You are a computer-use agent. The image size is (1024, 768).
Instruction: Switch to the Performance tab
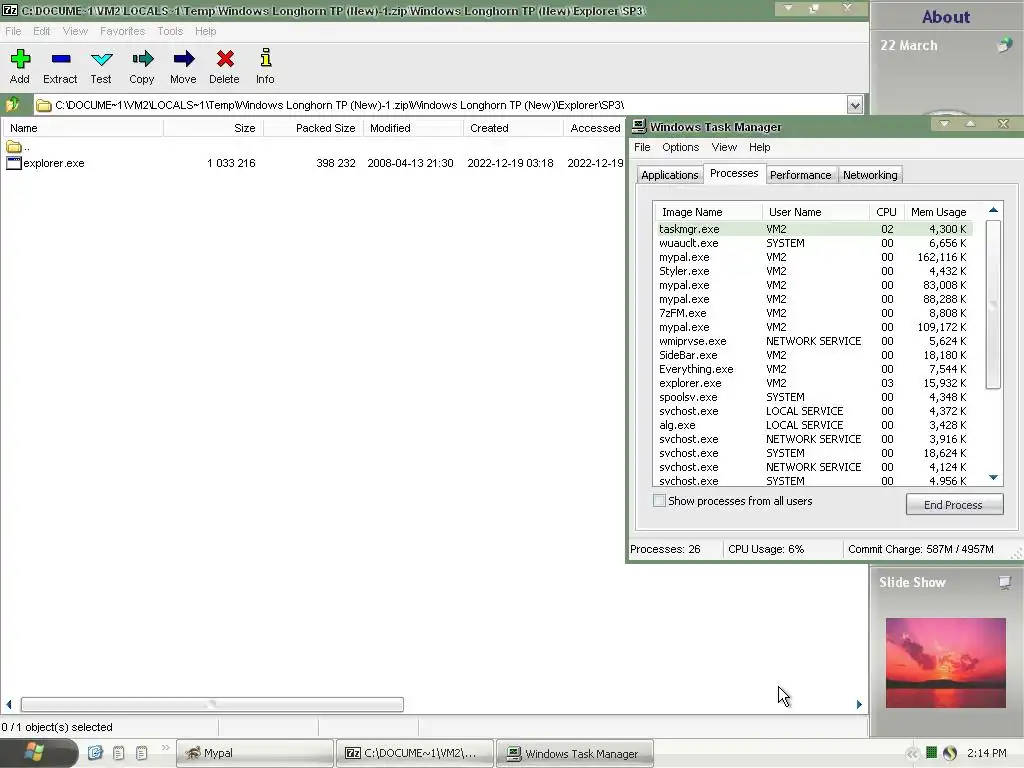click(801, 175)
